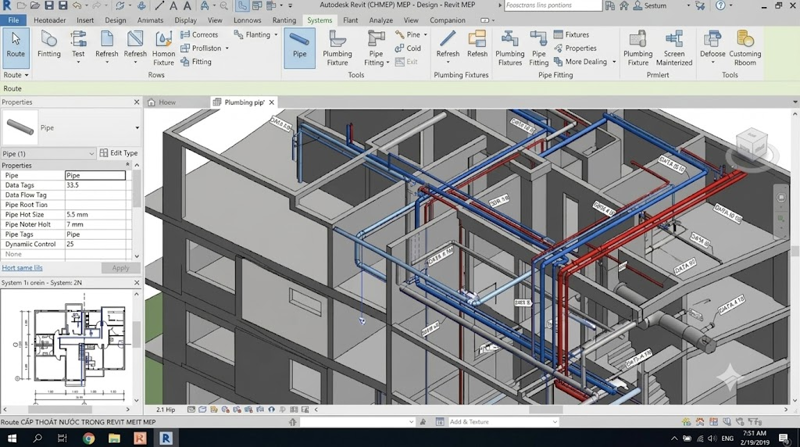The height and width of the screenshot is (447, 800).
Task: Open Fixtures in the Pipe Fitting panel
Action: coord(571,35)
